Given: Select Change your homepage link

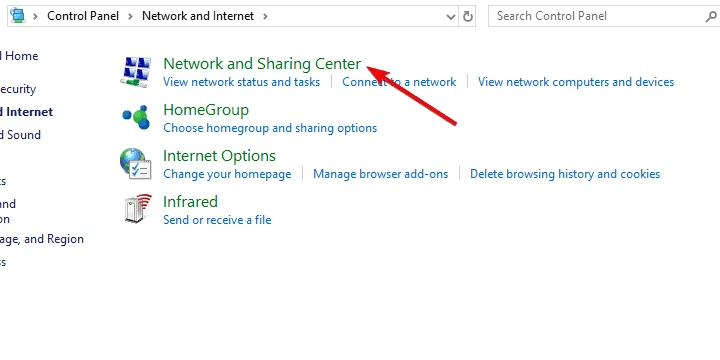Looking at the screenshot, I should click(x=227, y=174).
